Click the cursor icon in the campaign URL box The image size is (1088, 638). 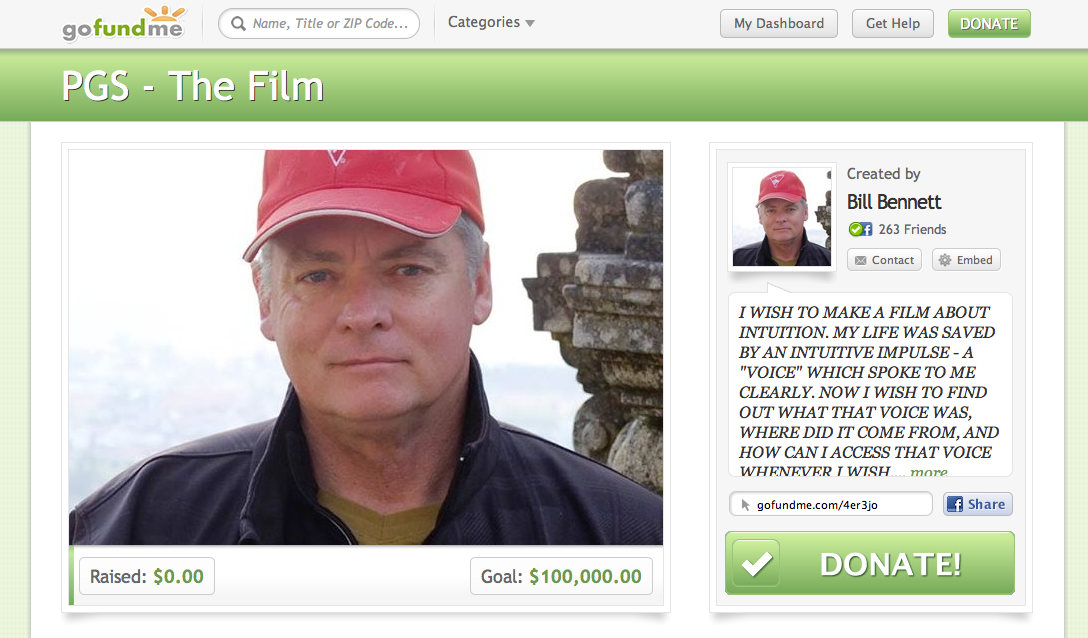pos(745,505)
